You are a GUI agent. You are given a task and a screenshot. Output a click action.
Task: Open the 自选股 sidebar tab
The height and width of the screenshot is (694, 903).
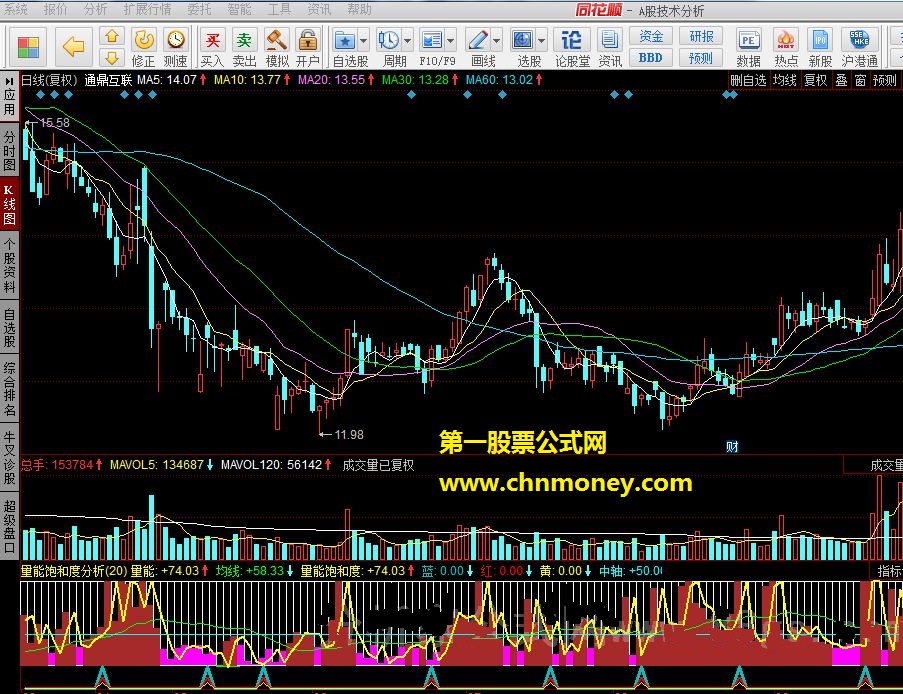click(9, 328)
